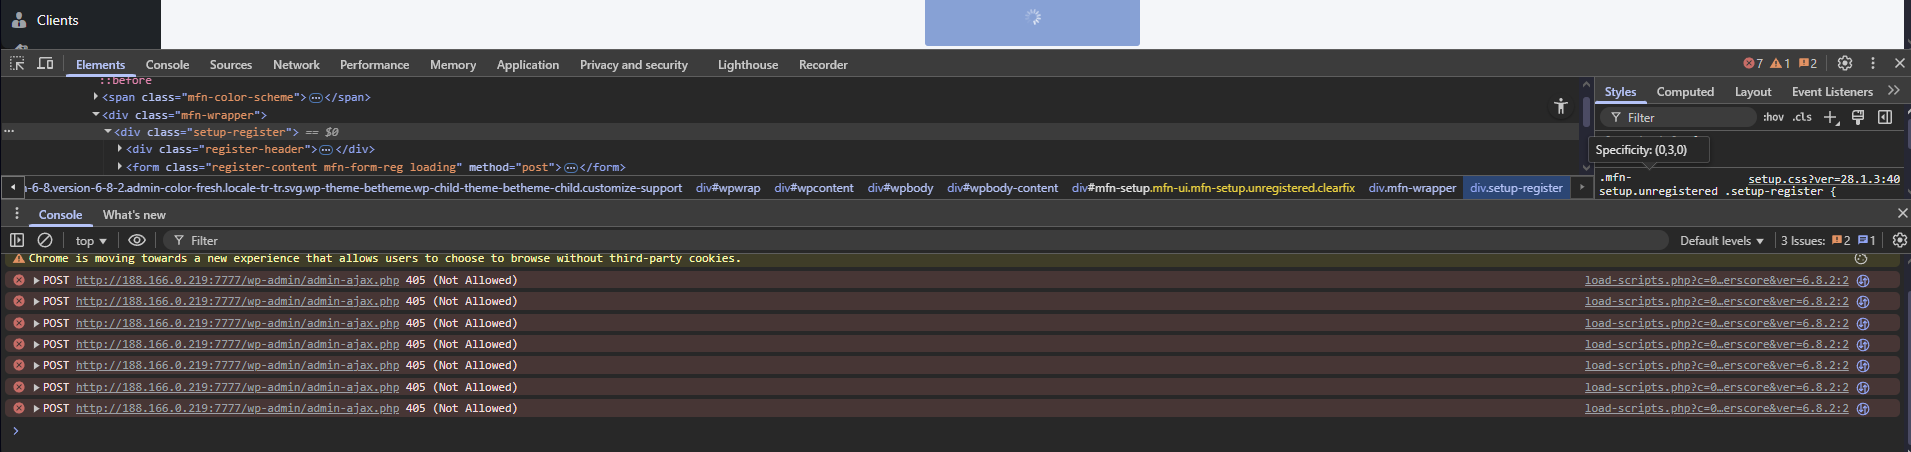Toggle the device toolbar icon
This screenshot has height=452, width=1911.
pos(45,64)
